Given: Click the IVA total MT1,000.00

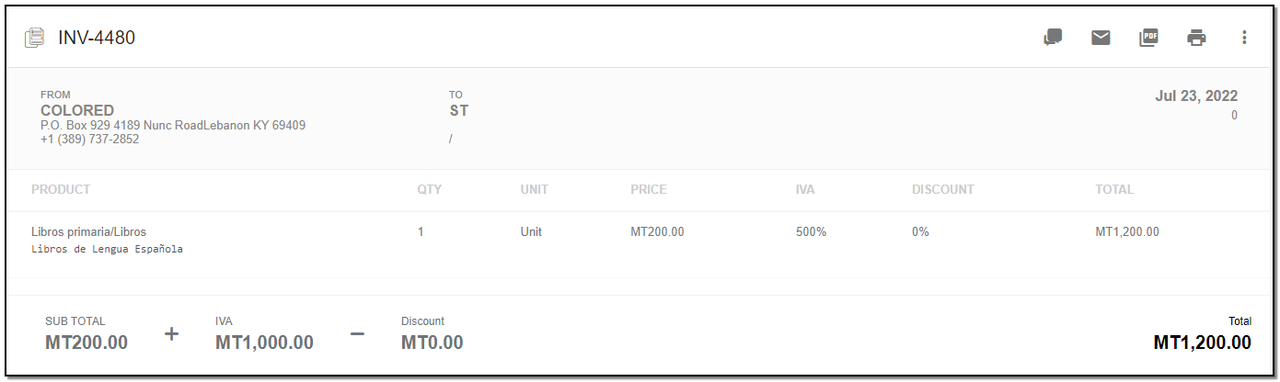Looking at the screenshot, I should tap(264, 342).
